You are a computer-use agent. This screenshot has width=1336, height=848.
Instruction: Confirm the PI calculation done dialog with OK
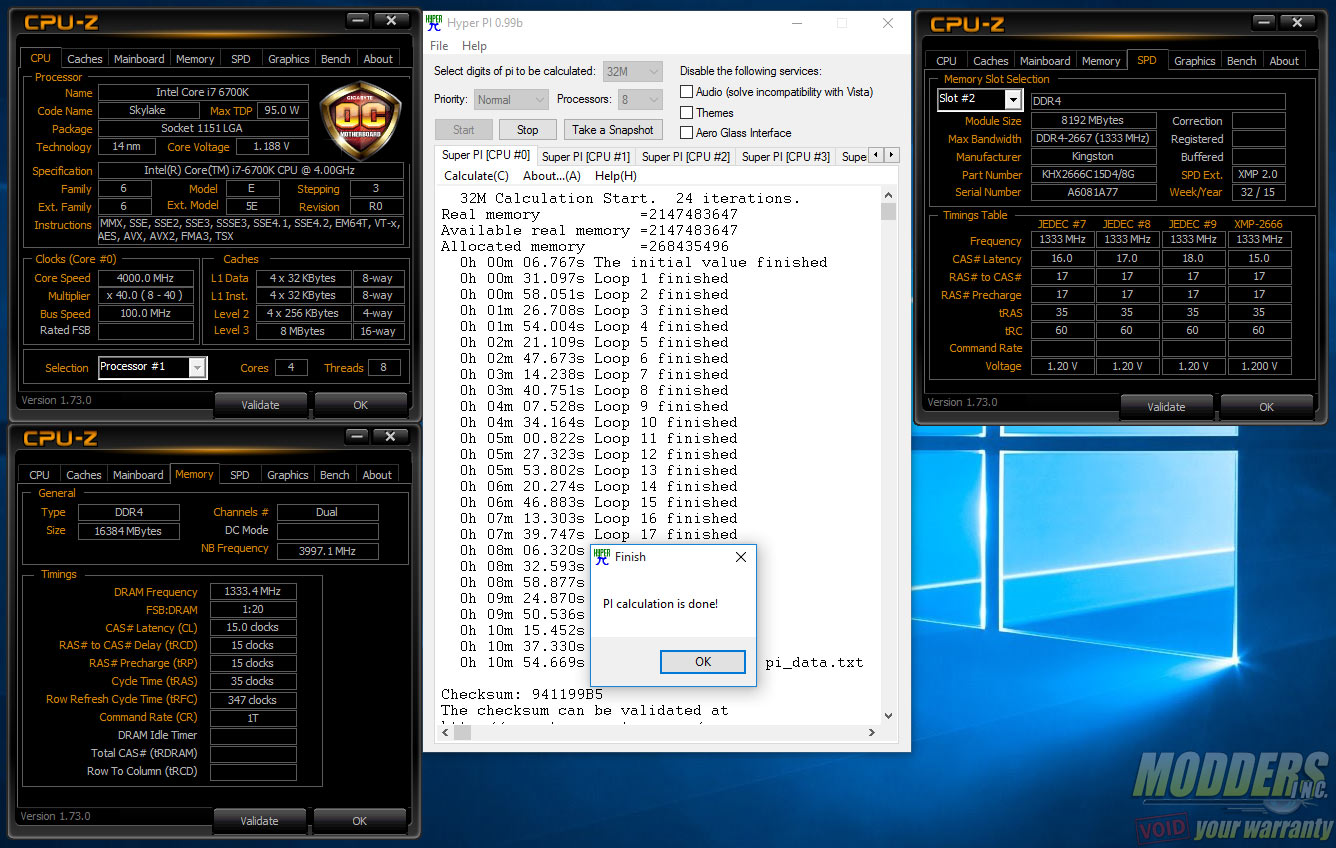click(x=703, y=662)
